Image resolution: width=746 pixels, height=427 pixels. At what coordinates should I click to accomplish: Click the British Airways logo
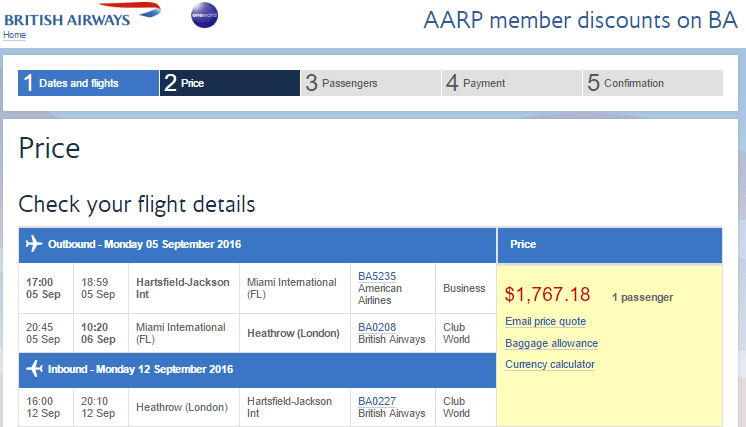(83, 15)
